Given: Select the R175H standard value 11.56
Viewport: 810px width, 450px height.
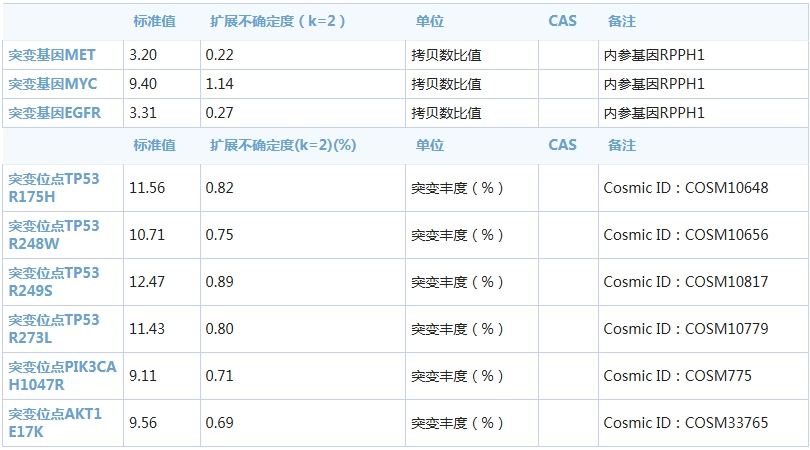Looking at the screenshot, I should tap(147, 188).
